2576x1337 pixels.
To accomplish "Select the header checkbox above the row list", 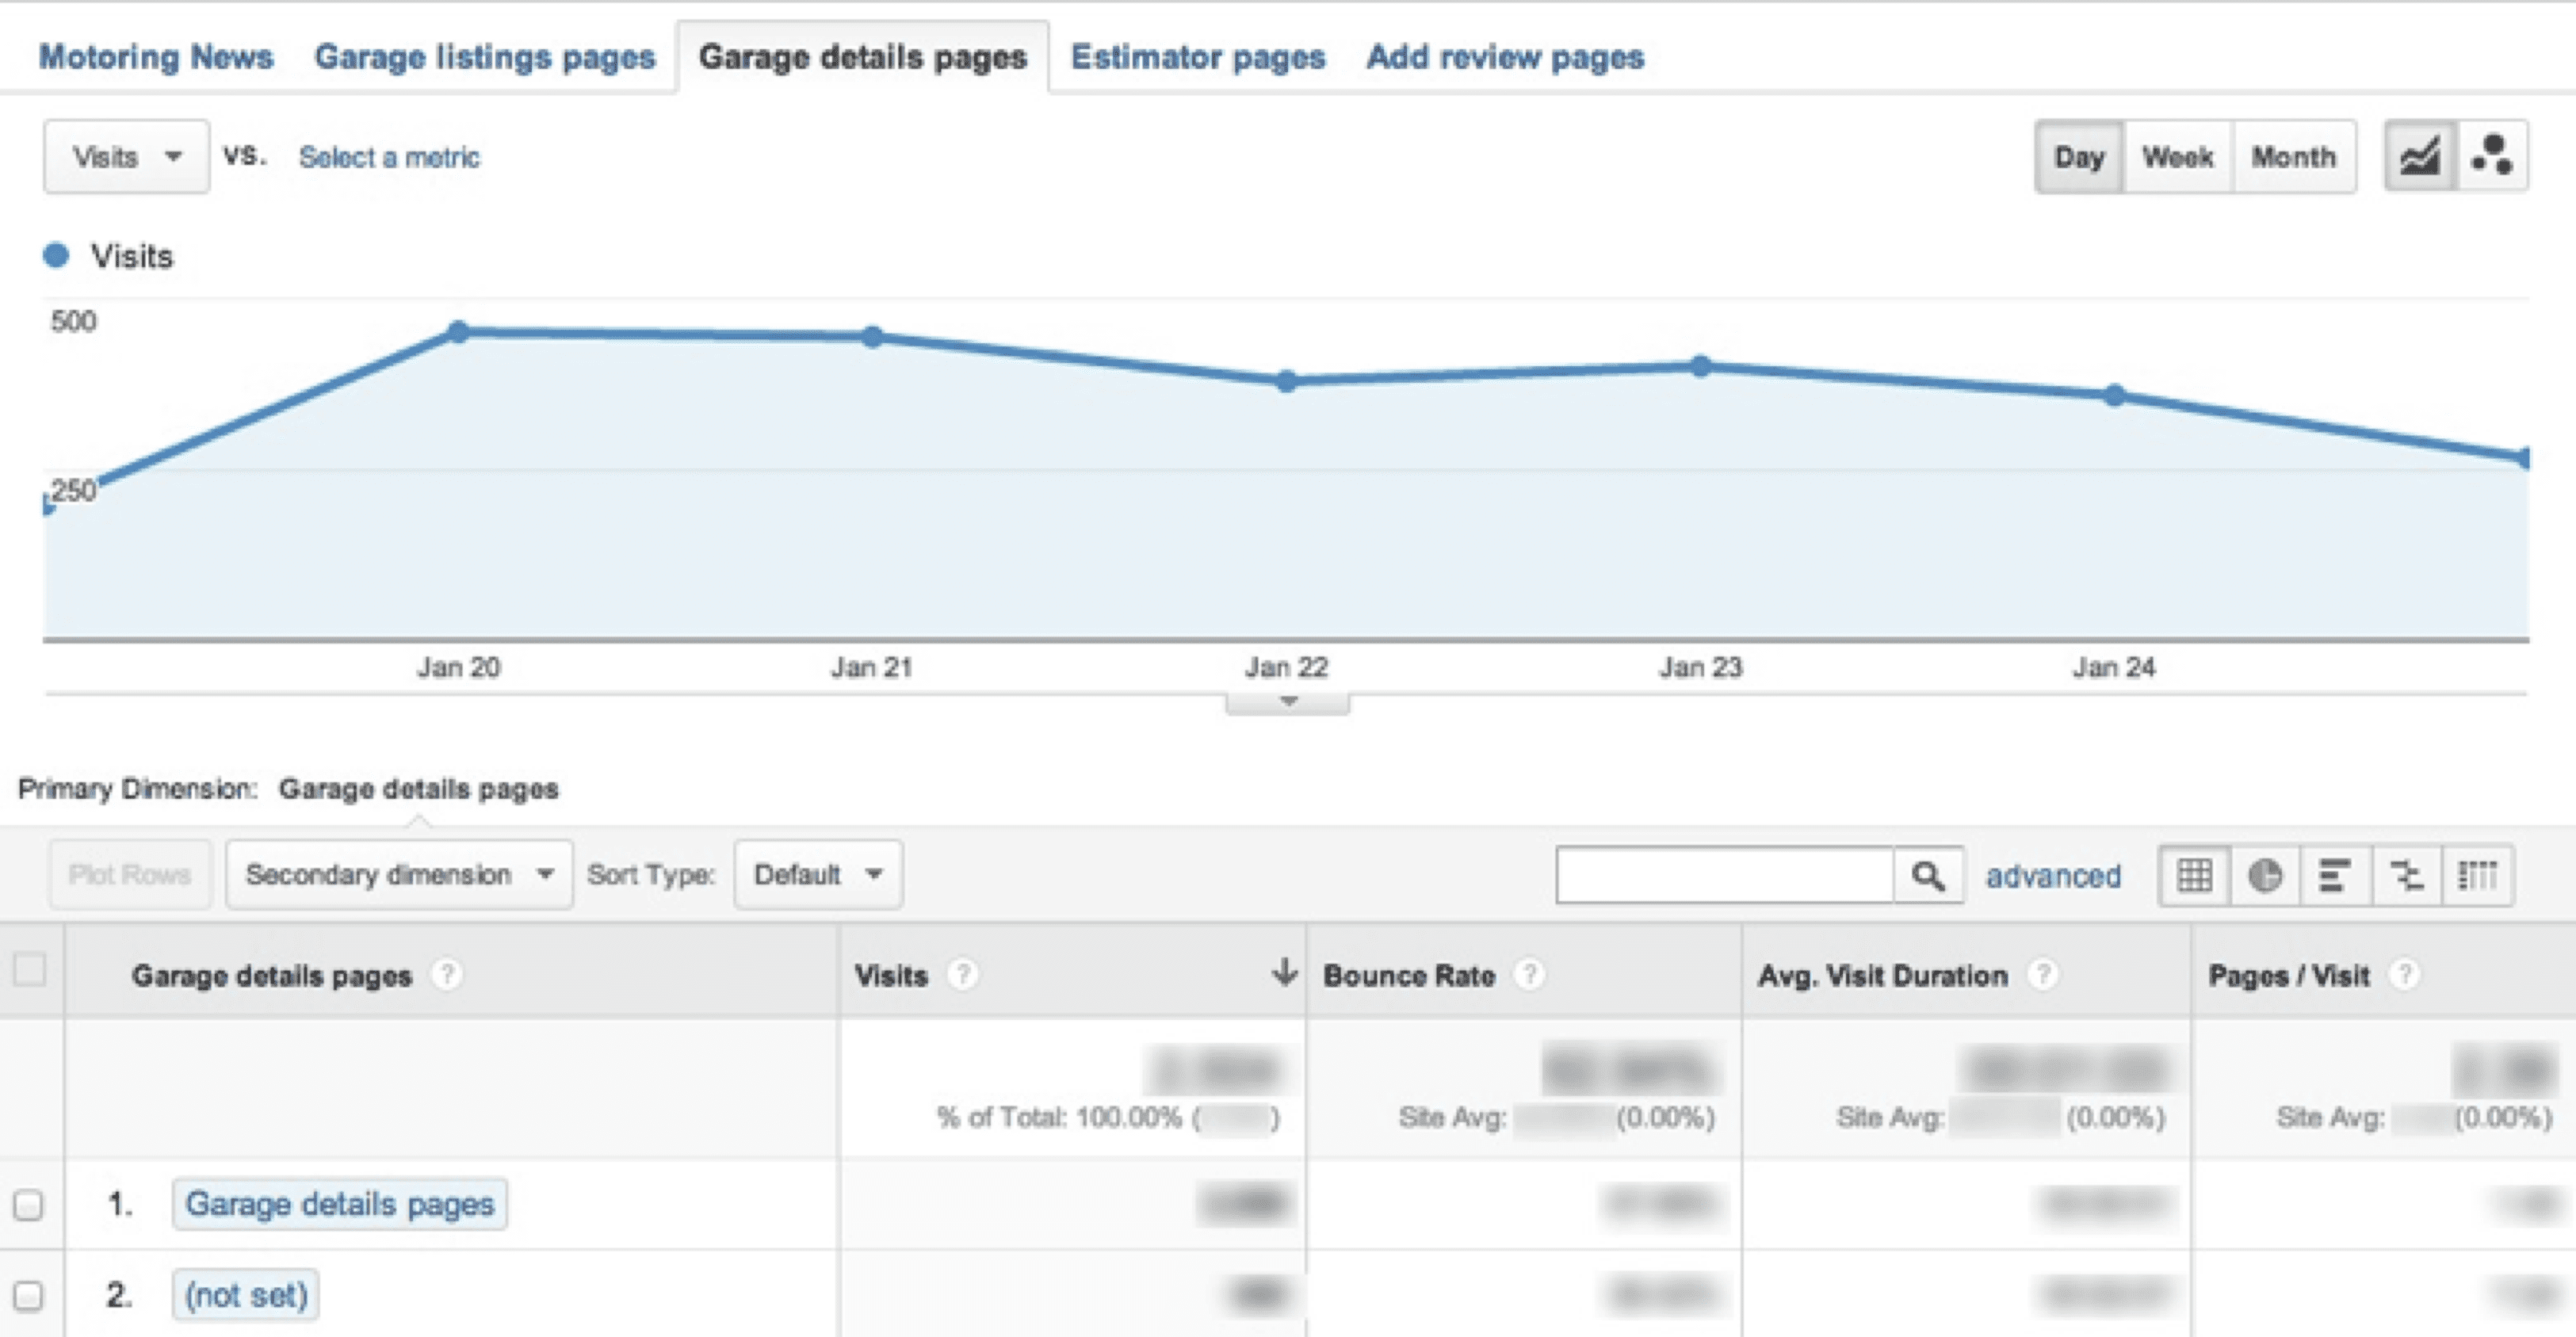I will coord(29,968).
